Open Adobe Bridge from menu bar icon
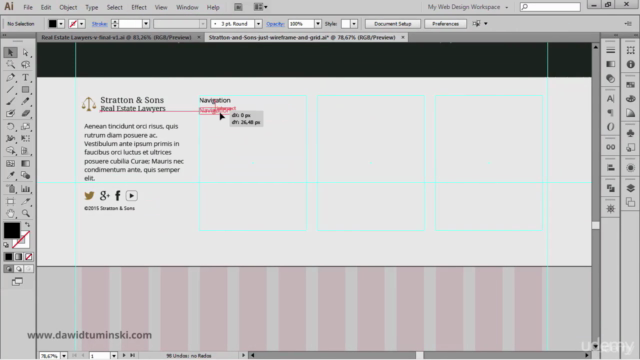This screenshot has height=360, width=640. (238, 7)
